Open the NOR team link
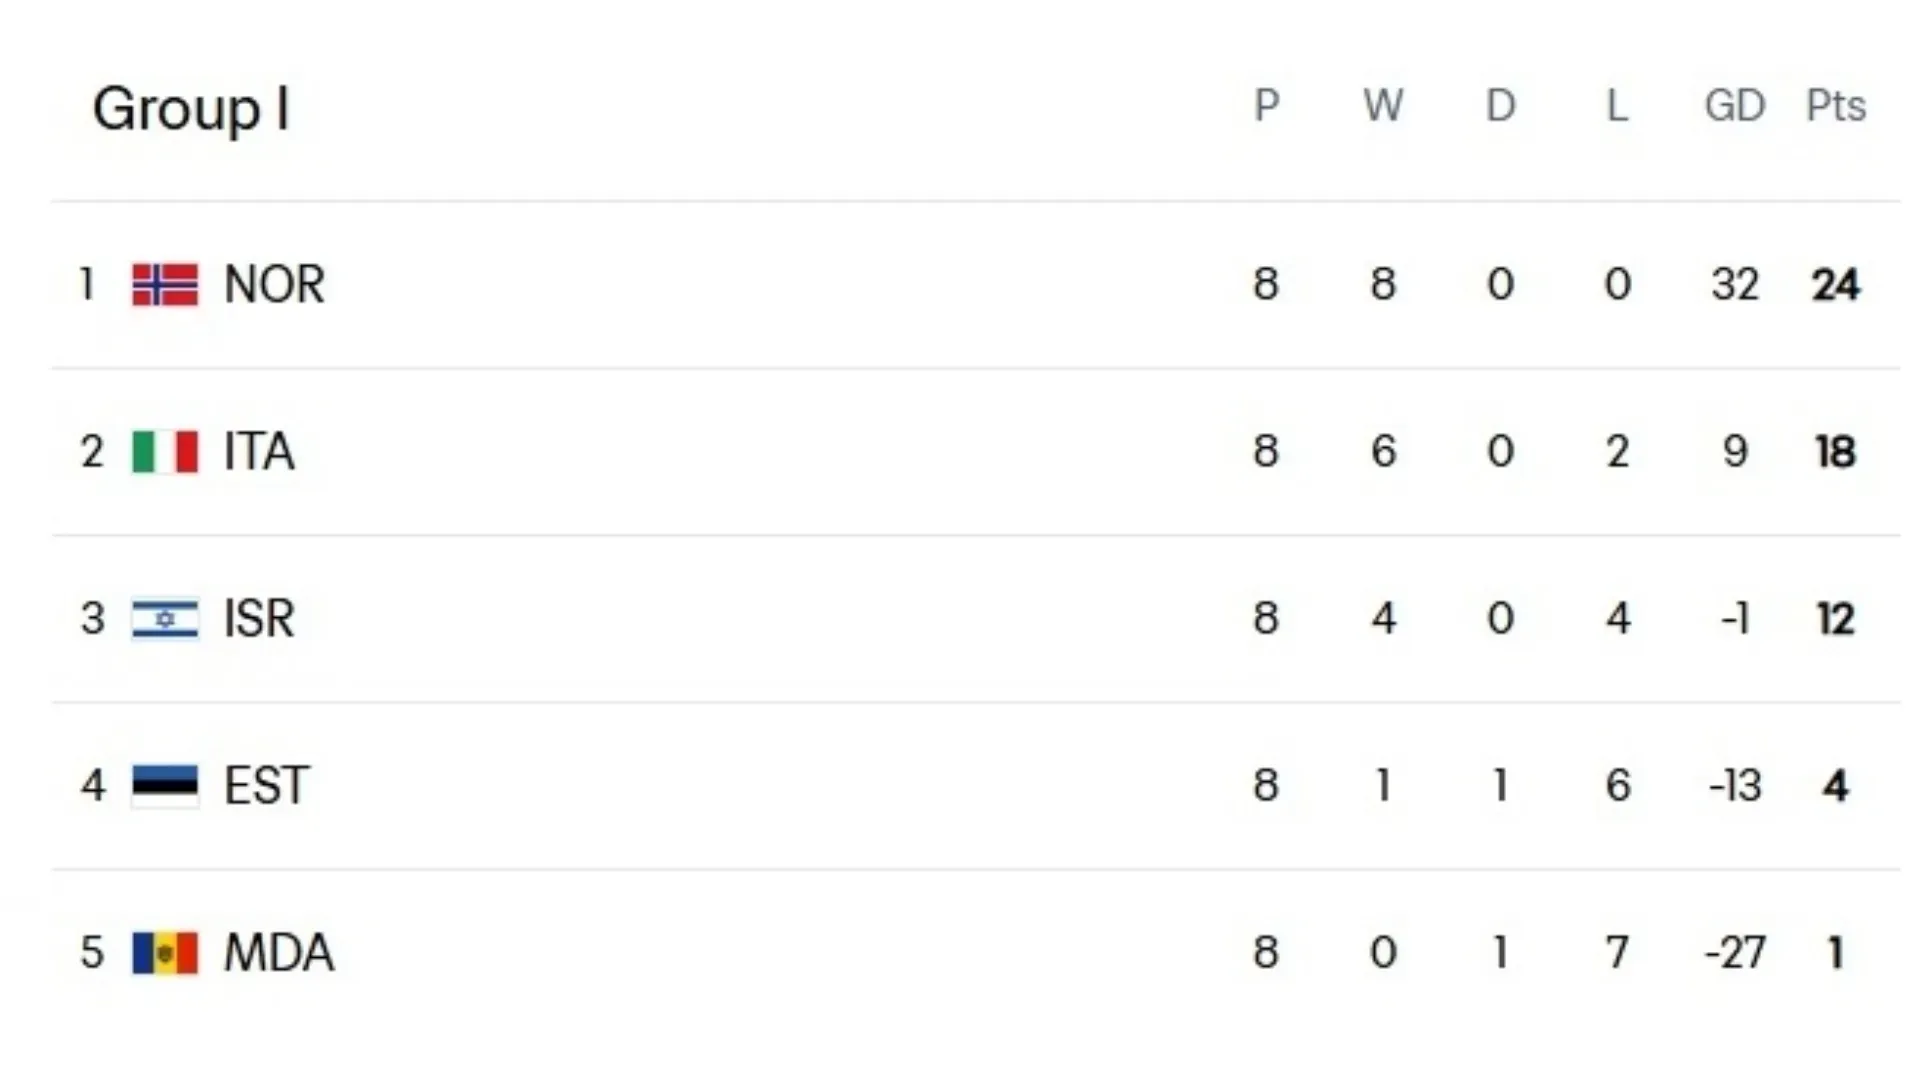Image resolution: width=1920 pixels, height=1080 pixels. (274, 285)
